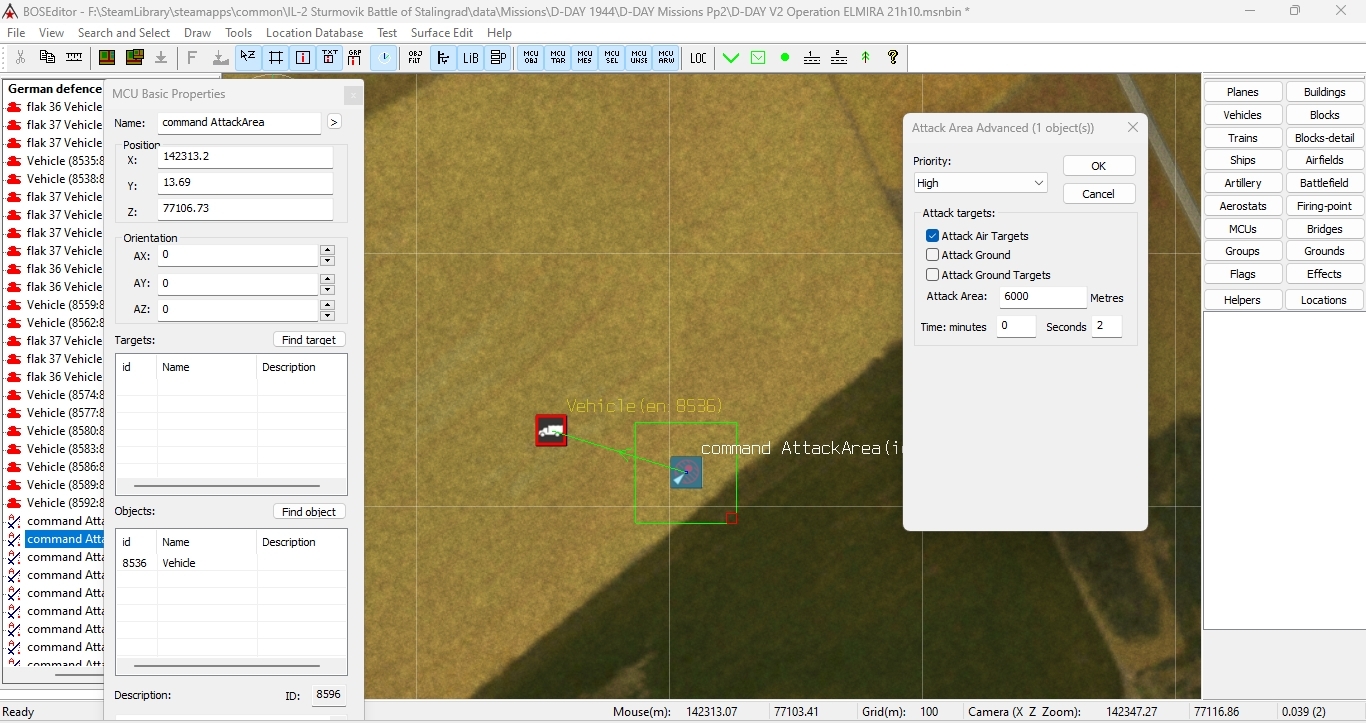Click the Find object button
The width and height of the screenshot is (1366, 723).
coord(309,512)
